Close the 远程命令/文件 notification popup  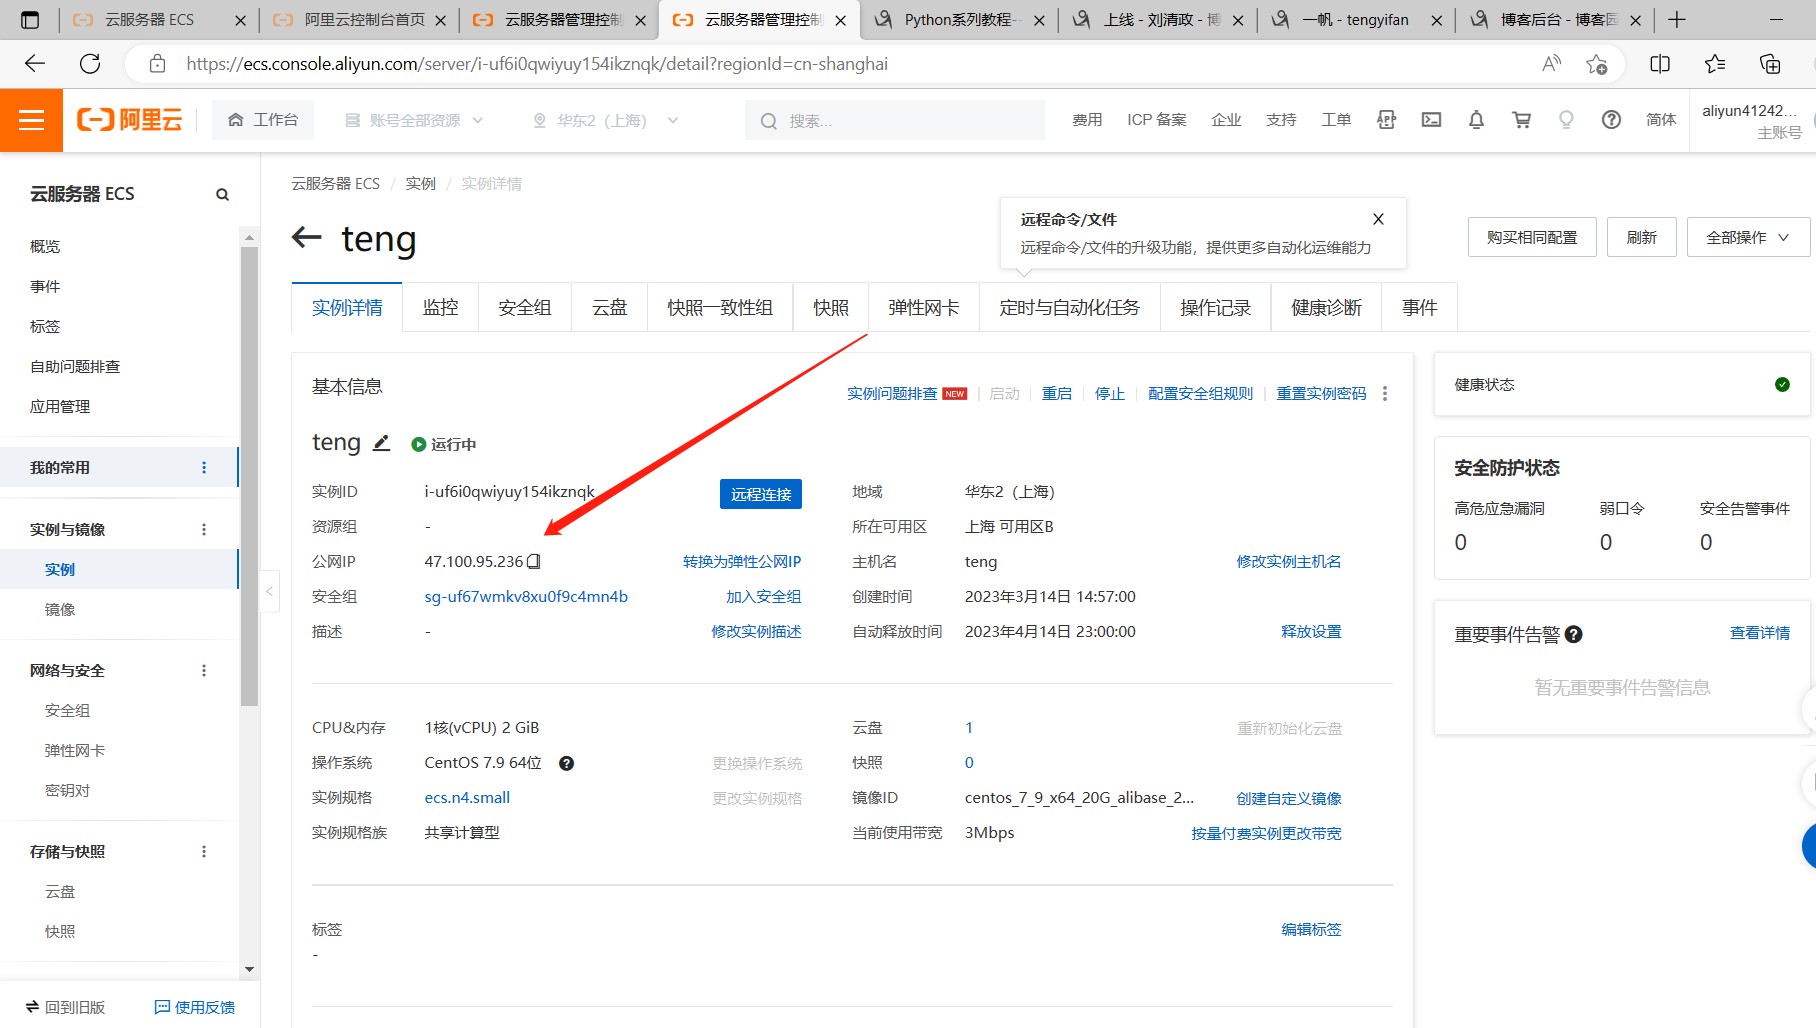pyautogui.click(x=1378, y=219)
